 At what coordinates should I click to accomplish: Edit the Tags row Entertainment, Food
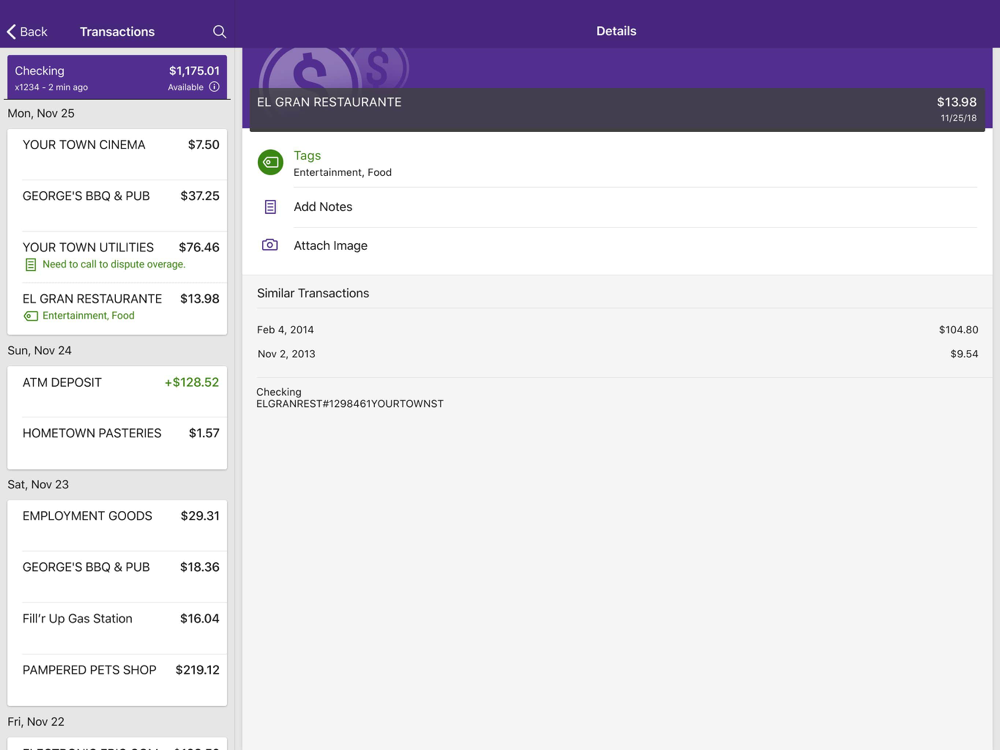(617, 163)
